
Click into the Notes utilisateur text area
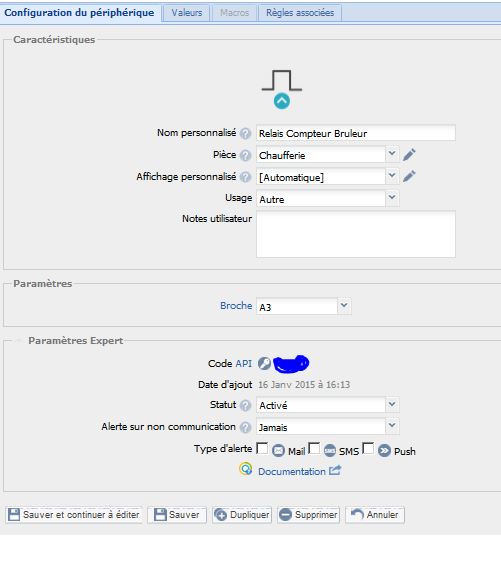pyautogui.click(x=356, y=234)
